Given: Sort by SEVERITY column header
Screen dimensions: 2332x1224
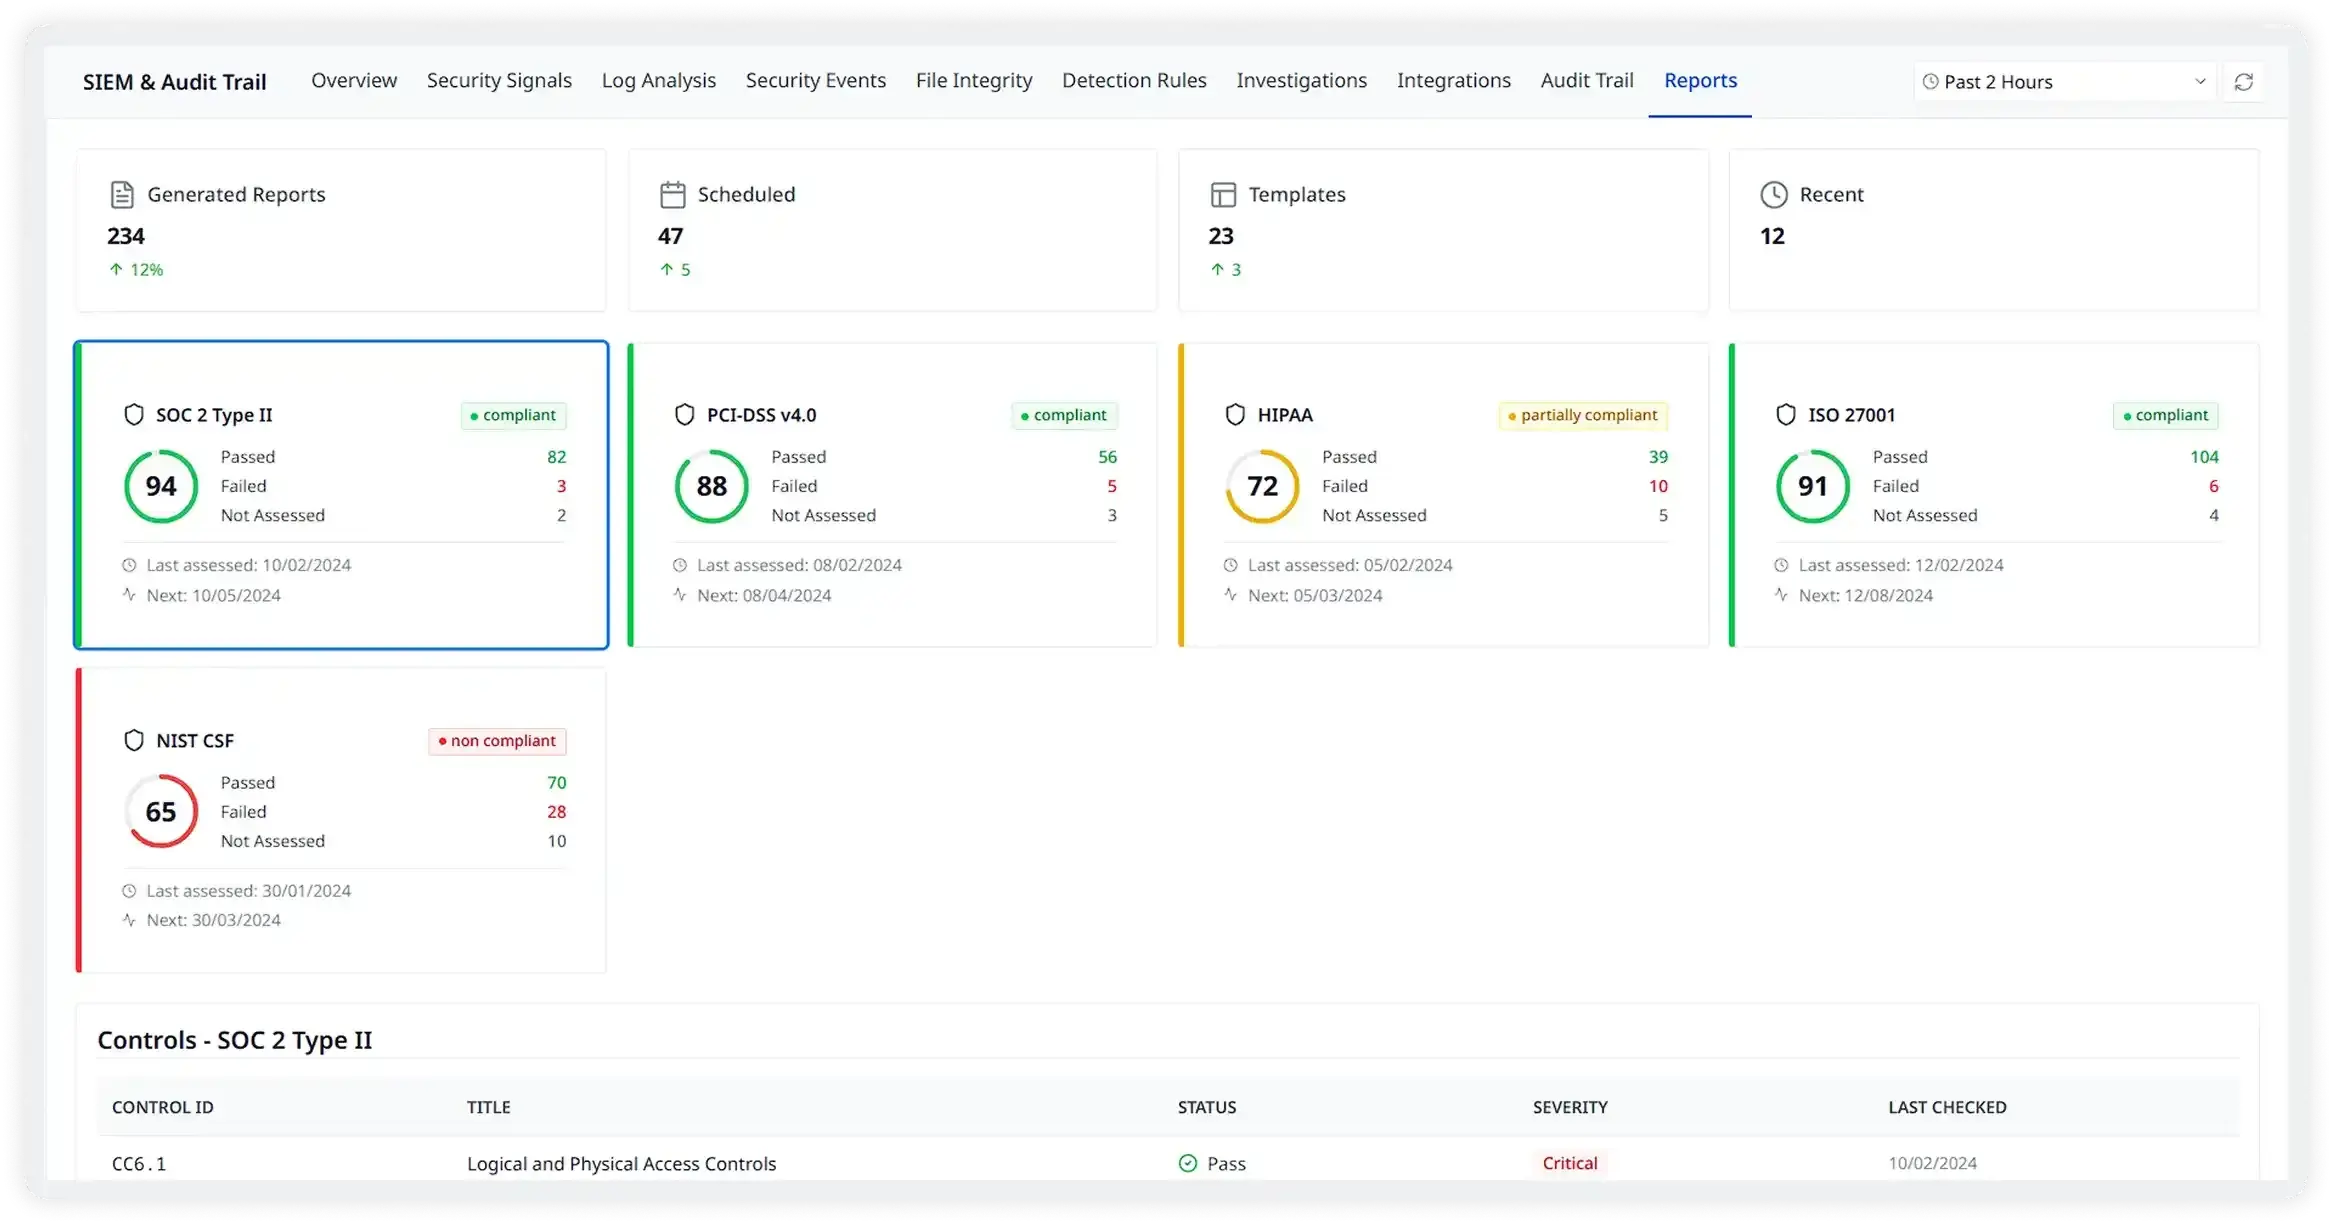Looking at the screenshot, I should tap(1569, 1107).
